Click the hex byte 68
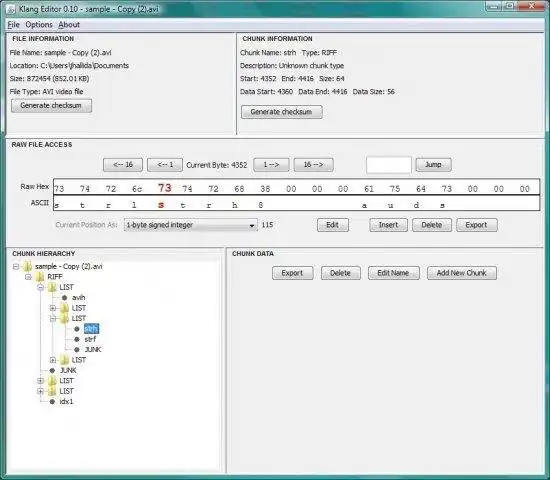550x480 pixels. coord(239,189)
